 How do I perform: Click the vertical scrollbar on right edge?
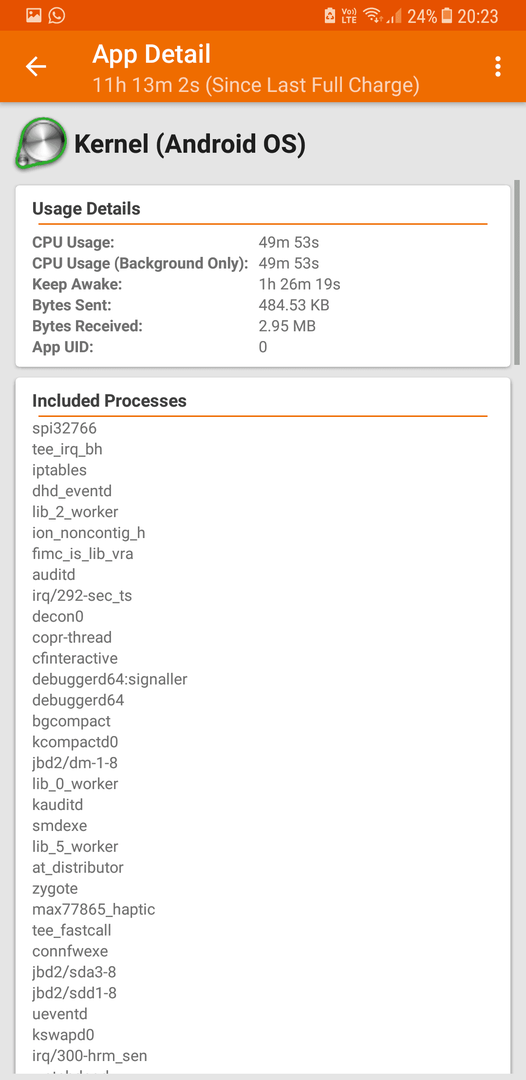pyautogui.click(x=517, y=273)
